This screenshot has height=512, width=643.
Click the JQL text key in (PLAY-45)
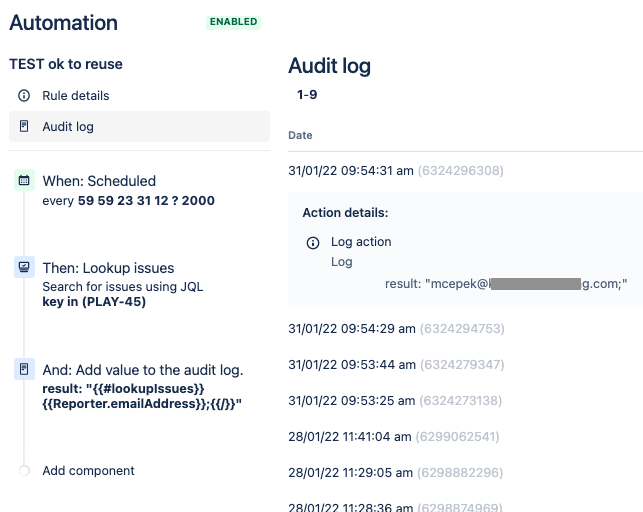click(x=94, y=302)
